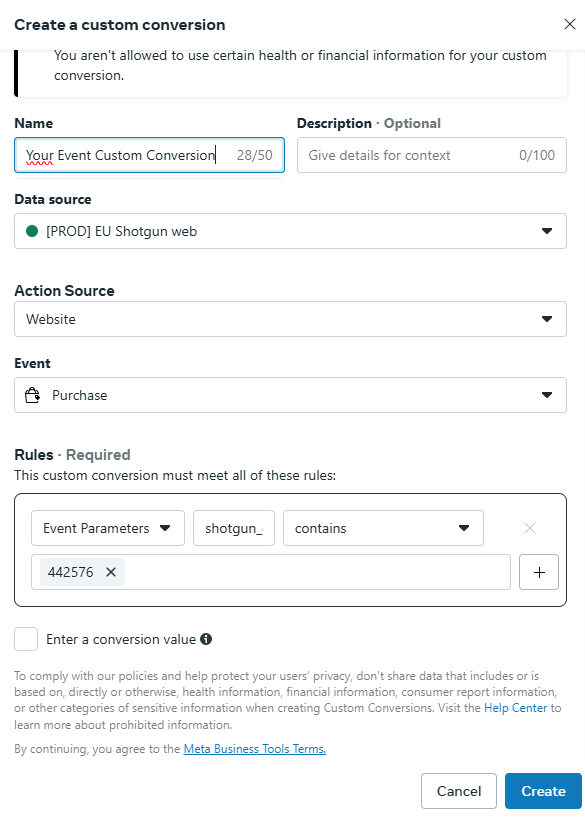The width and height of the screenshot is (585, 818).
Task: Click the conversion value info icon
Action: 206,639
